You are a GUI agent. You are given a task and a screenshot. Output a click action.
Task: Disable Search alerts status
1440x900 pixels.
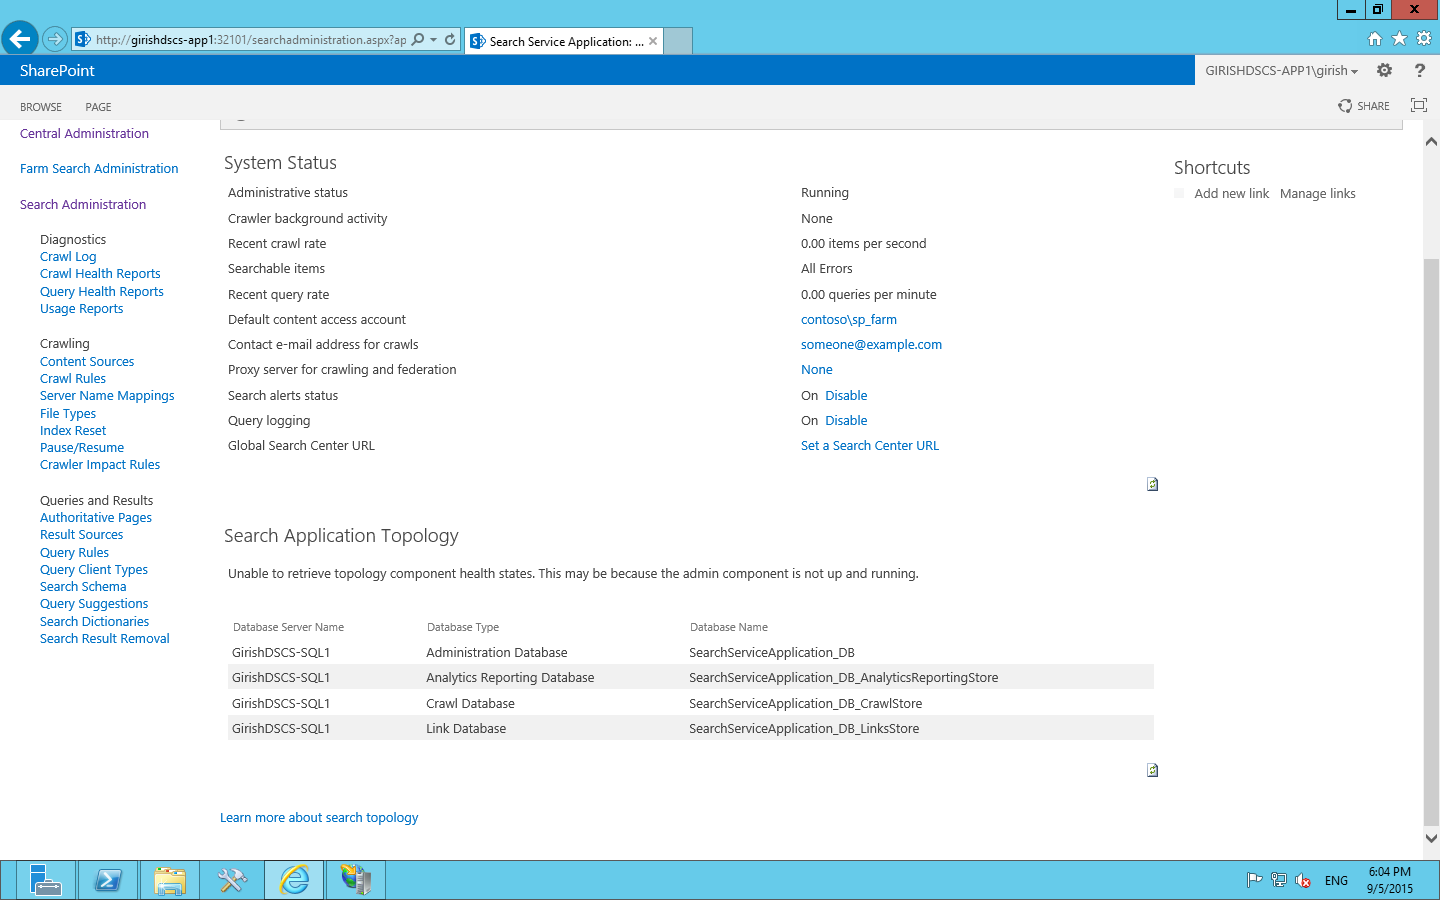[x=846, y=395]
